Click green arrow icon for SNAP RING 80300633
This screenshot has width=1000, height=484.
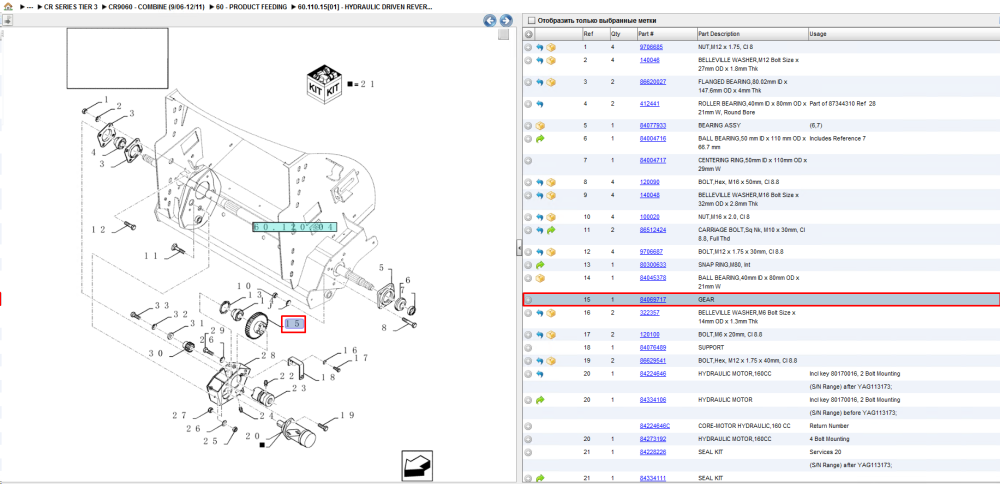pos(540,265)
